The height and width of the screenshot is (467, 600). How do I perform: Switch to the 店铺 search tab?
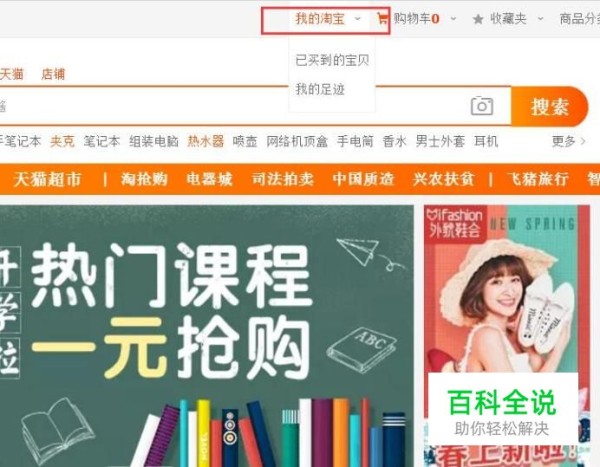(53, 74)
